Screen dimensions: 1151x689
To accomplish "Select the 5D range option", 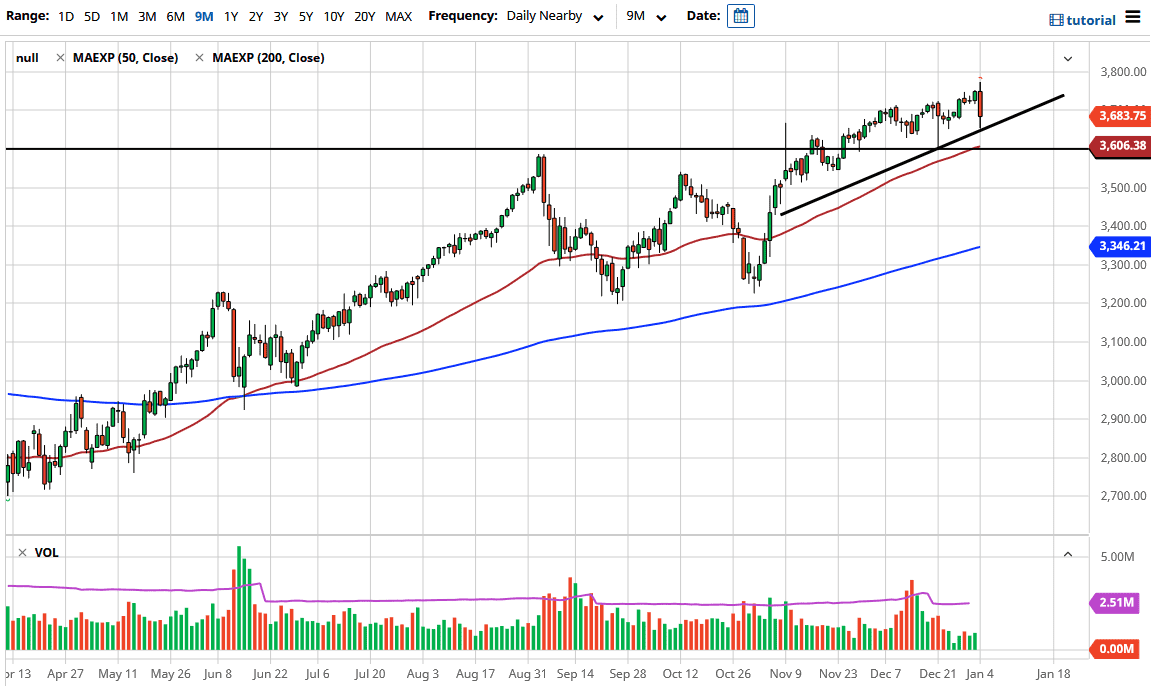I will pos(91,16).
